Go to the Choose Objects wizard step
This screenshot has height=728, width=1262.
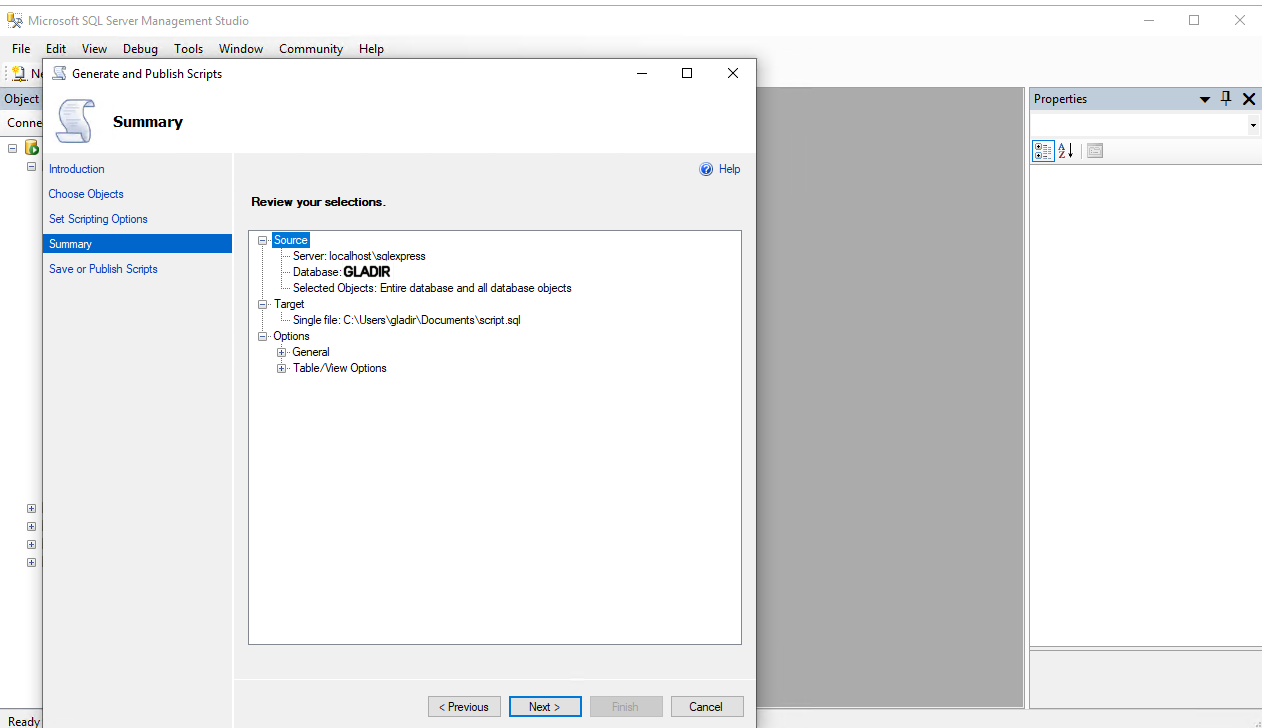(86, 194)
